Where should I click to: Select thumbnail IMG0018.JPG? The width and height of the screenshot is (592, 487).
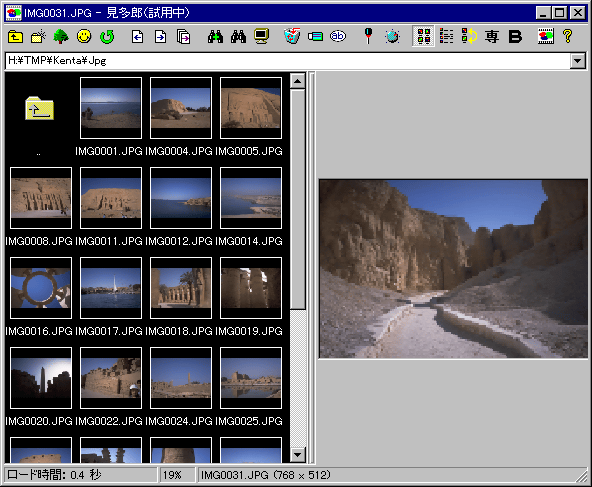181,288
